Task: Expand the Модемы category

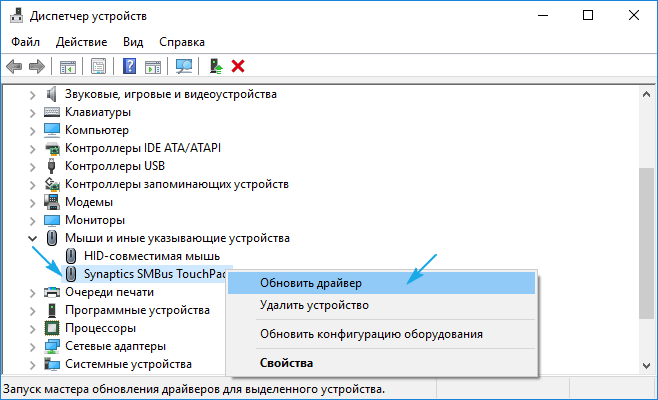Action: (x=32, y=204)
